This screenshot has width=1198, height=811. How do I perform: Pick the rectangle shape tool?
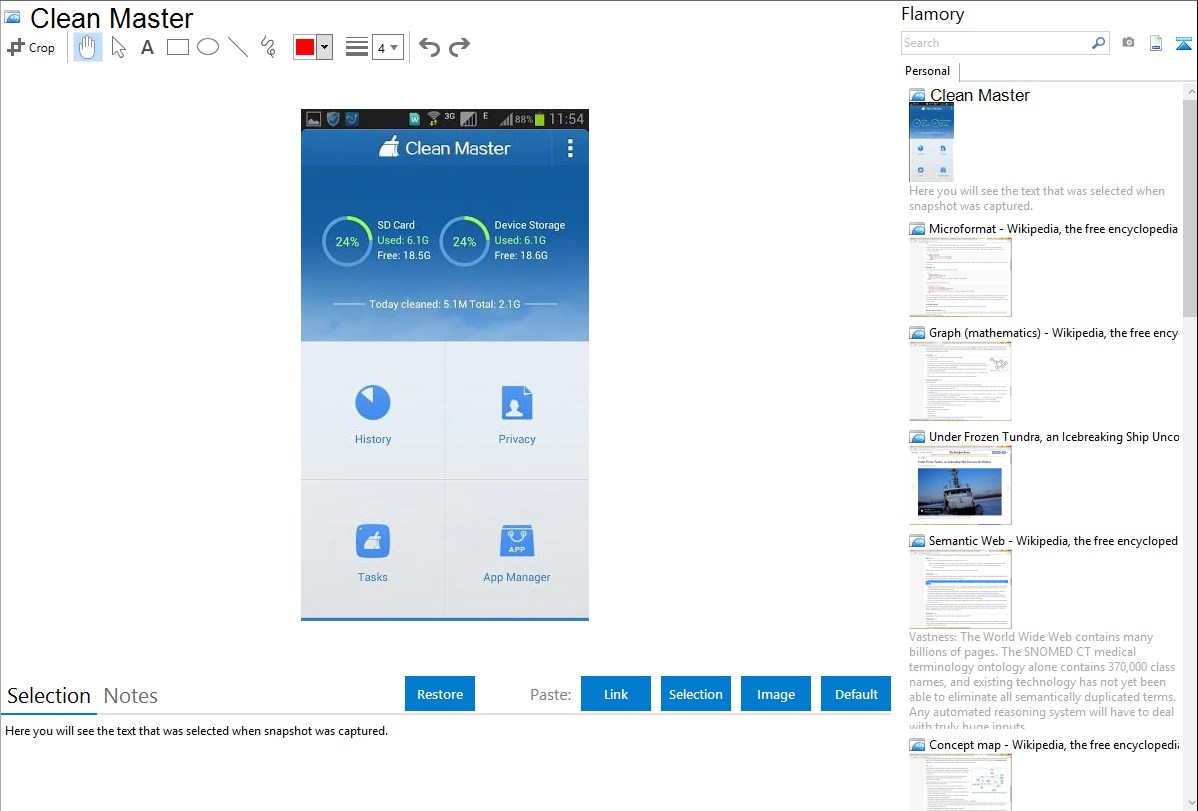pyautogui.click(x=178, y=47)
